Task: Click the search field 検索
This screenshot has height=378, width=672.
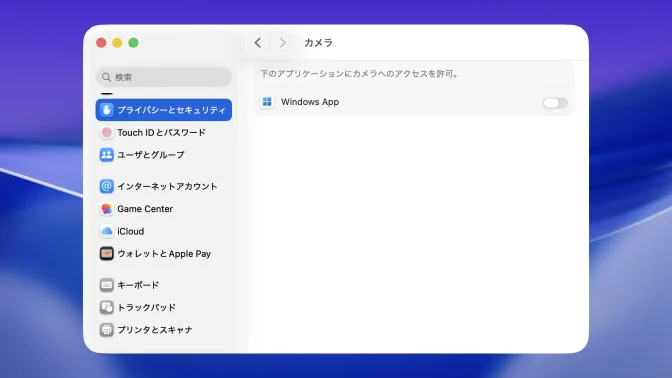Action: (x=164, y=77)
